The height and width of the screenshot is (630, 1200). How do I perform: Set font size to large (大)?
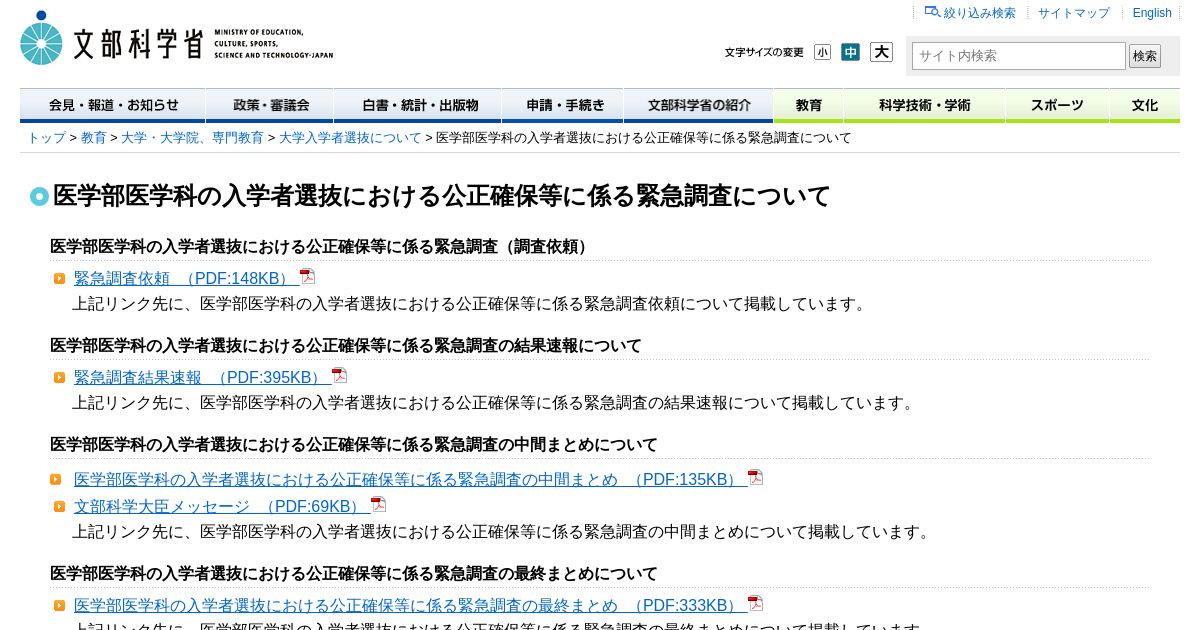pos(881,52)
